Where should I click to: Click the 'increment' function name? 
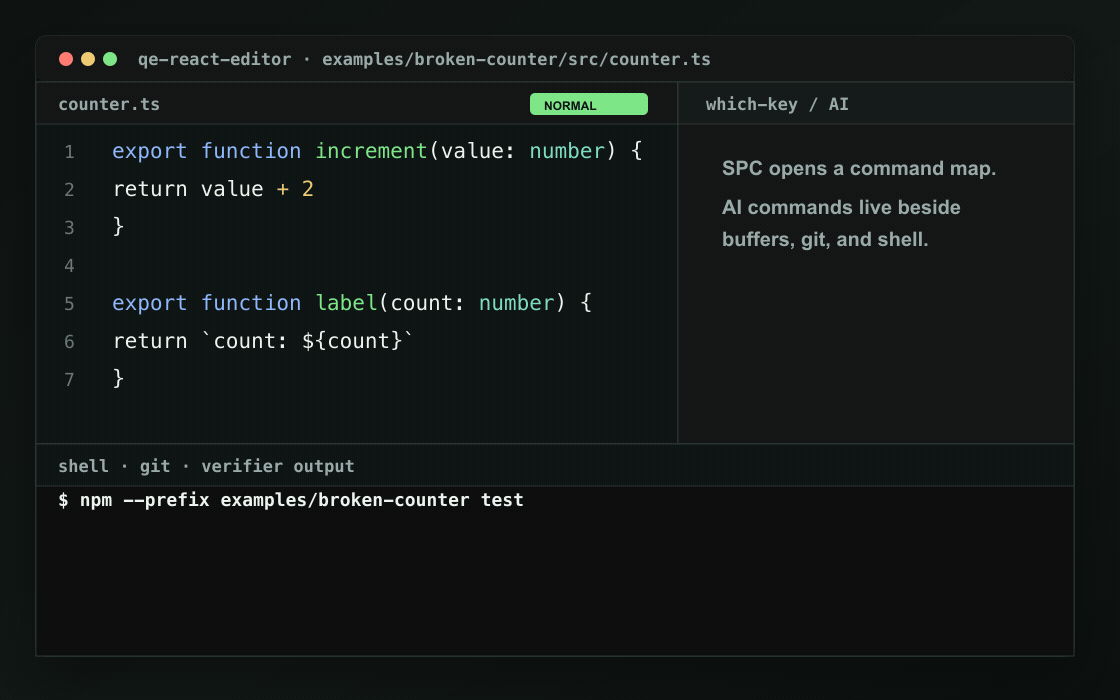click(371, 151)
